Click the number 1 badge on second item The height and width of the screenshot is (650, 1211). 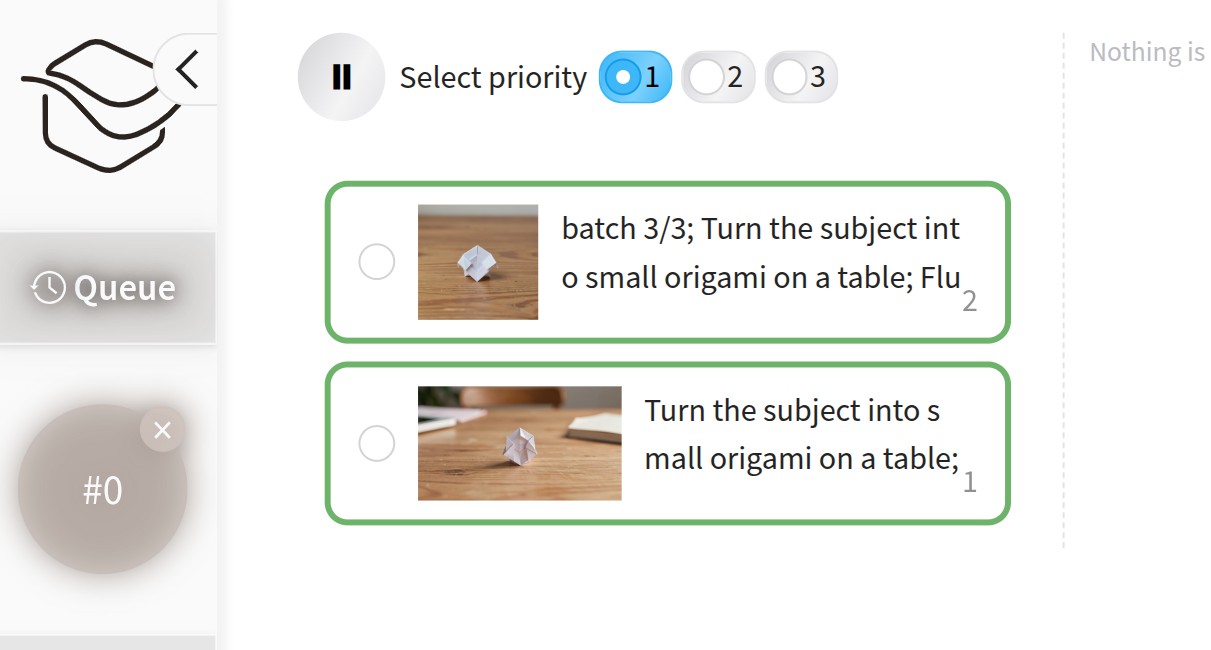click(x=969, y=484)
